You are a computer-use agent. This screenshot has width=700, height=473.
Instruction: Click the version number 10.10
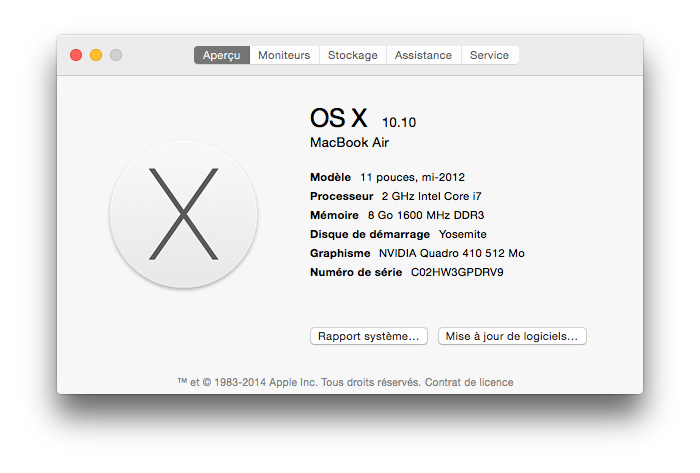399,123
